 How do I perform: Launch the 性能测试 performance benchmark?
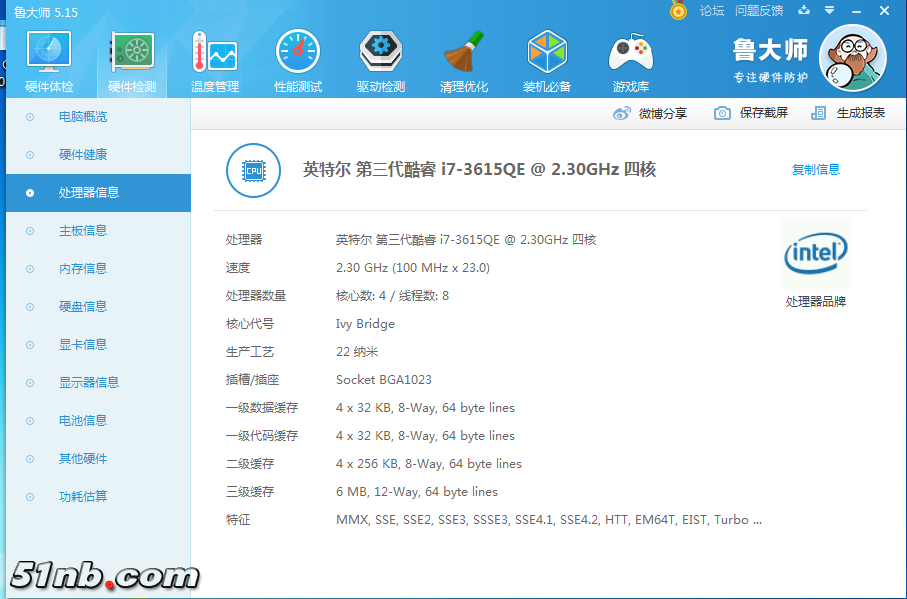click(295, 60)
